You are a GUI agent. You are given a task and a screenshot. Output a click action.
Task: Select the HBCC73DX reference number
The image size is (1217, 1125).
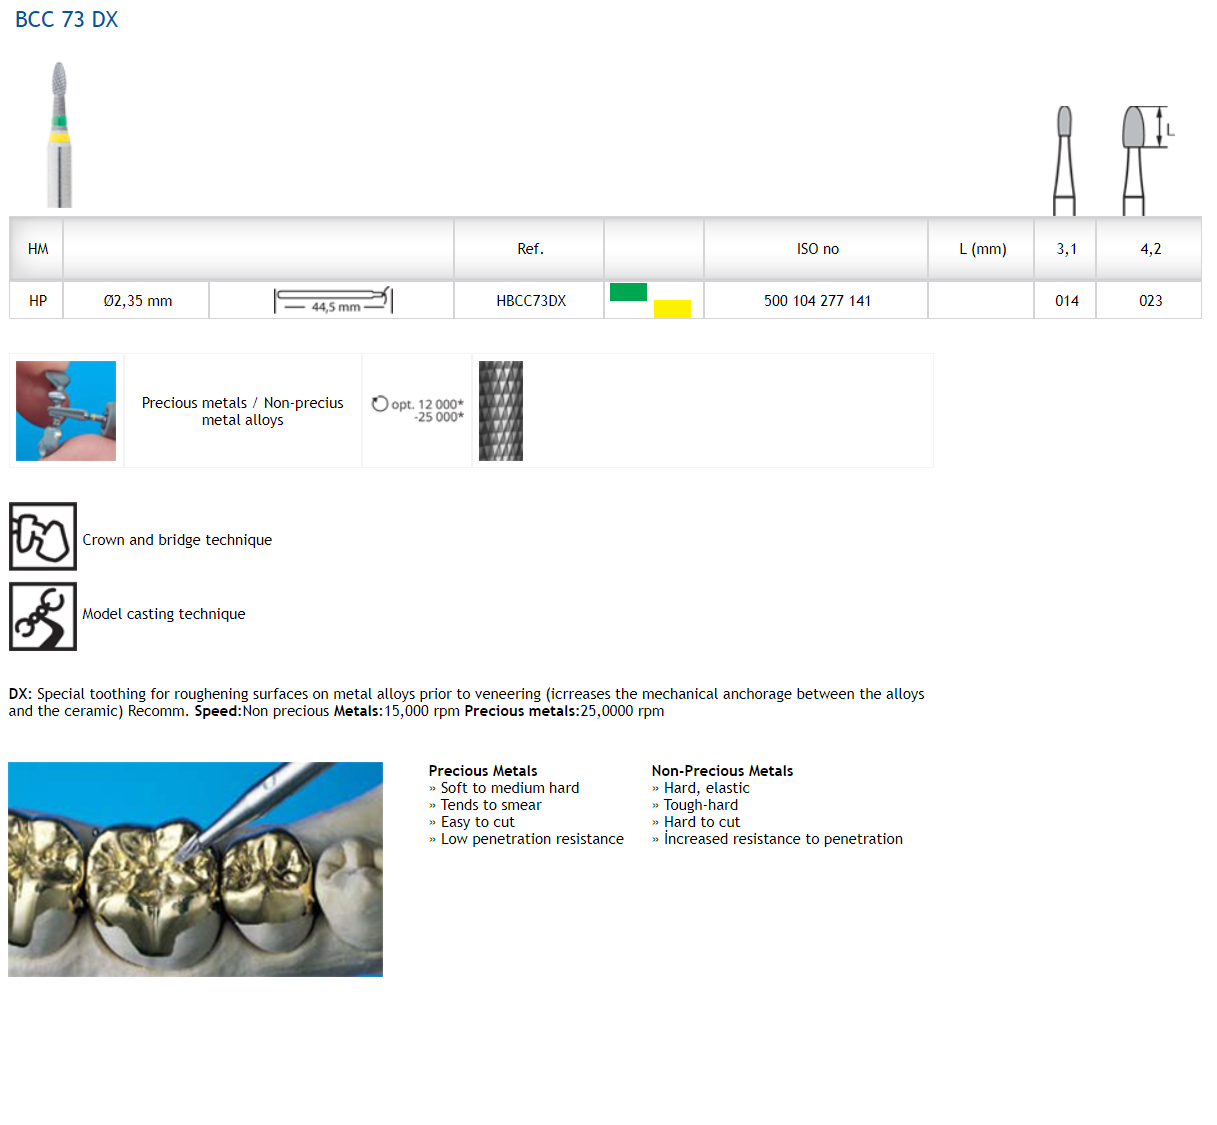(531, 301)
